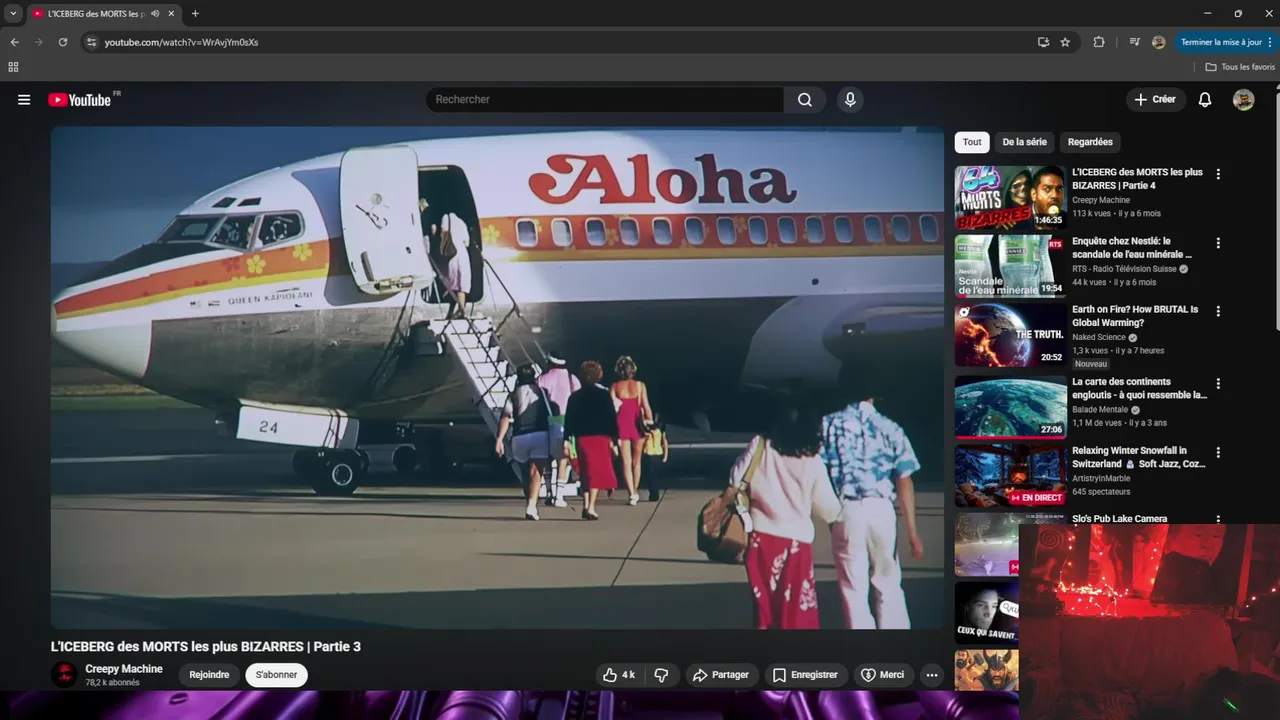1280x720 pixels.
Task: Click the address bar URL
Action: click(x=181, y=42)
